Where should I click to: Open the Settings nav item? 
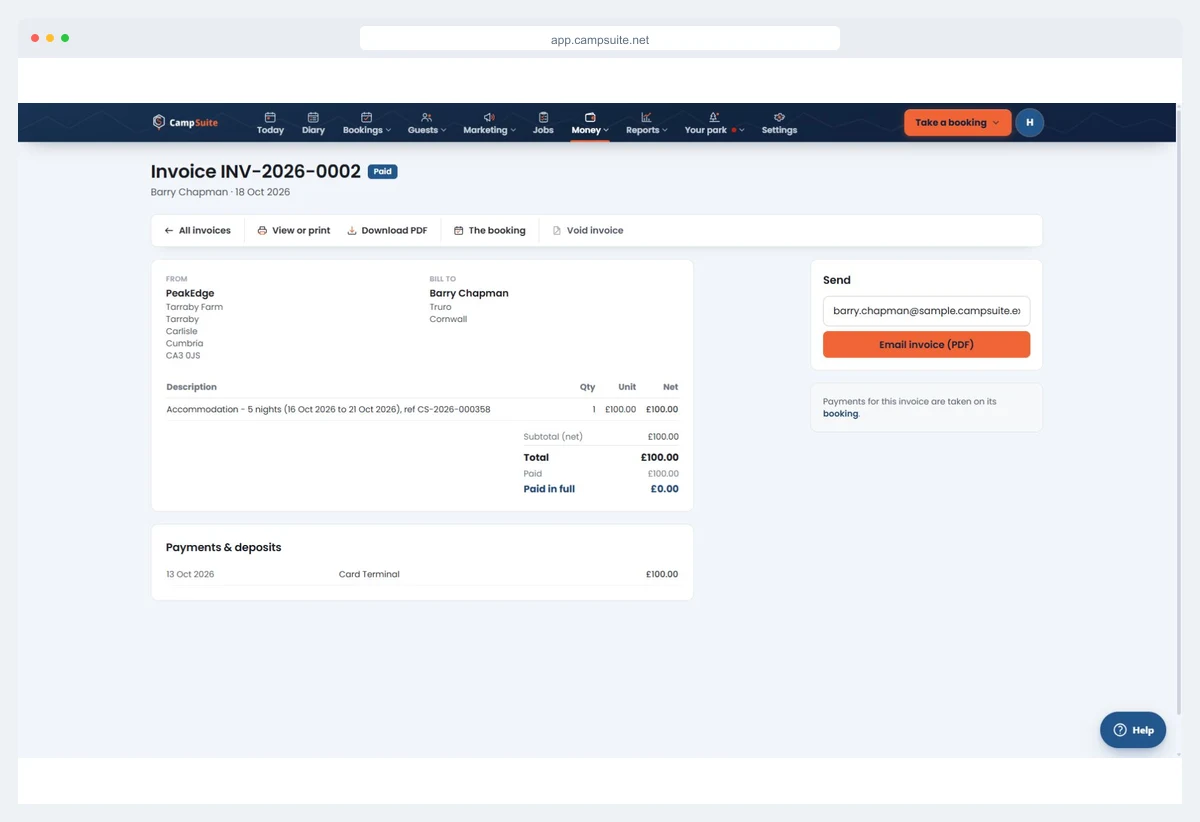(x=779, y=122)
